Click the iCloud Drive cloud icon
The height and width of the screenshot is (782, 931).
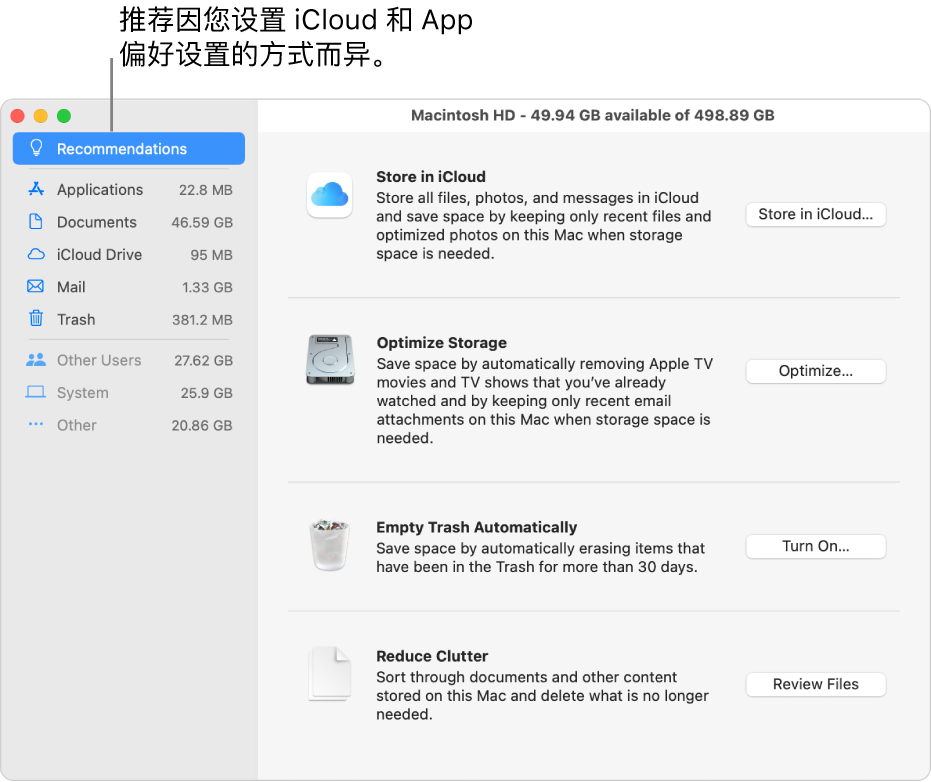pyautogui.click(x=36, y=254)
